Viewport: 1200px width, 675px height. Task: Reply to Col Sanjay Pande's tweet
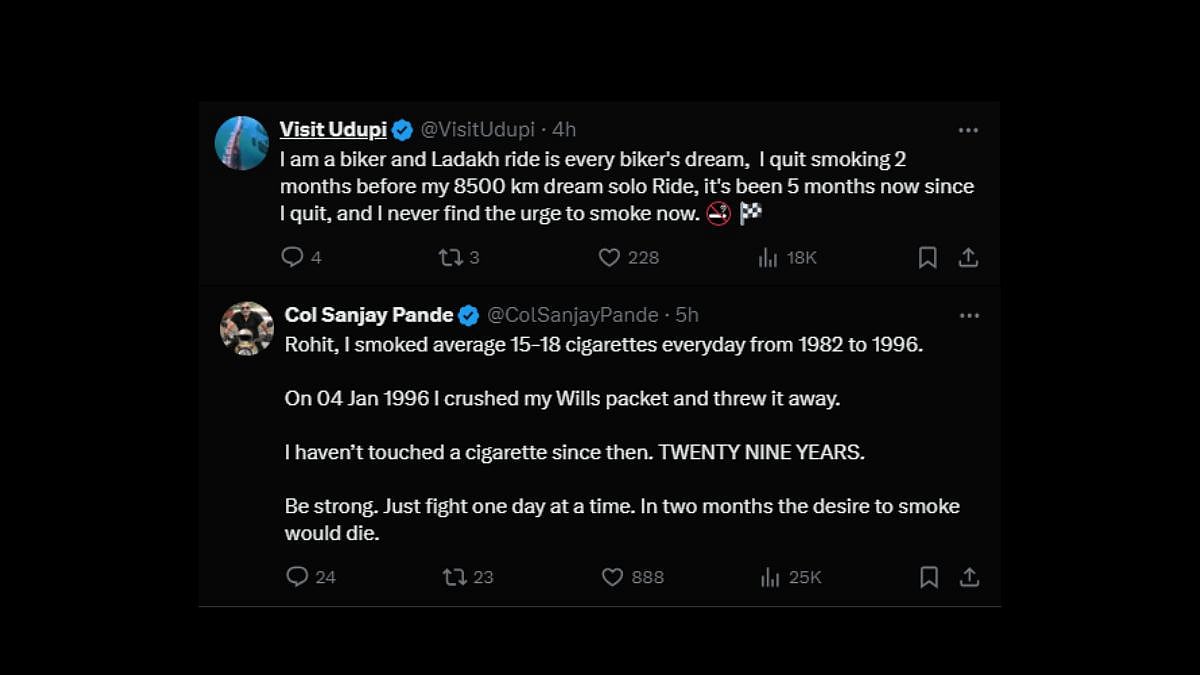297,577
